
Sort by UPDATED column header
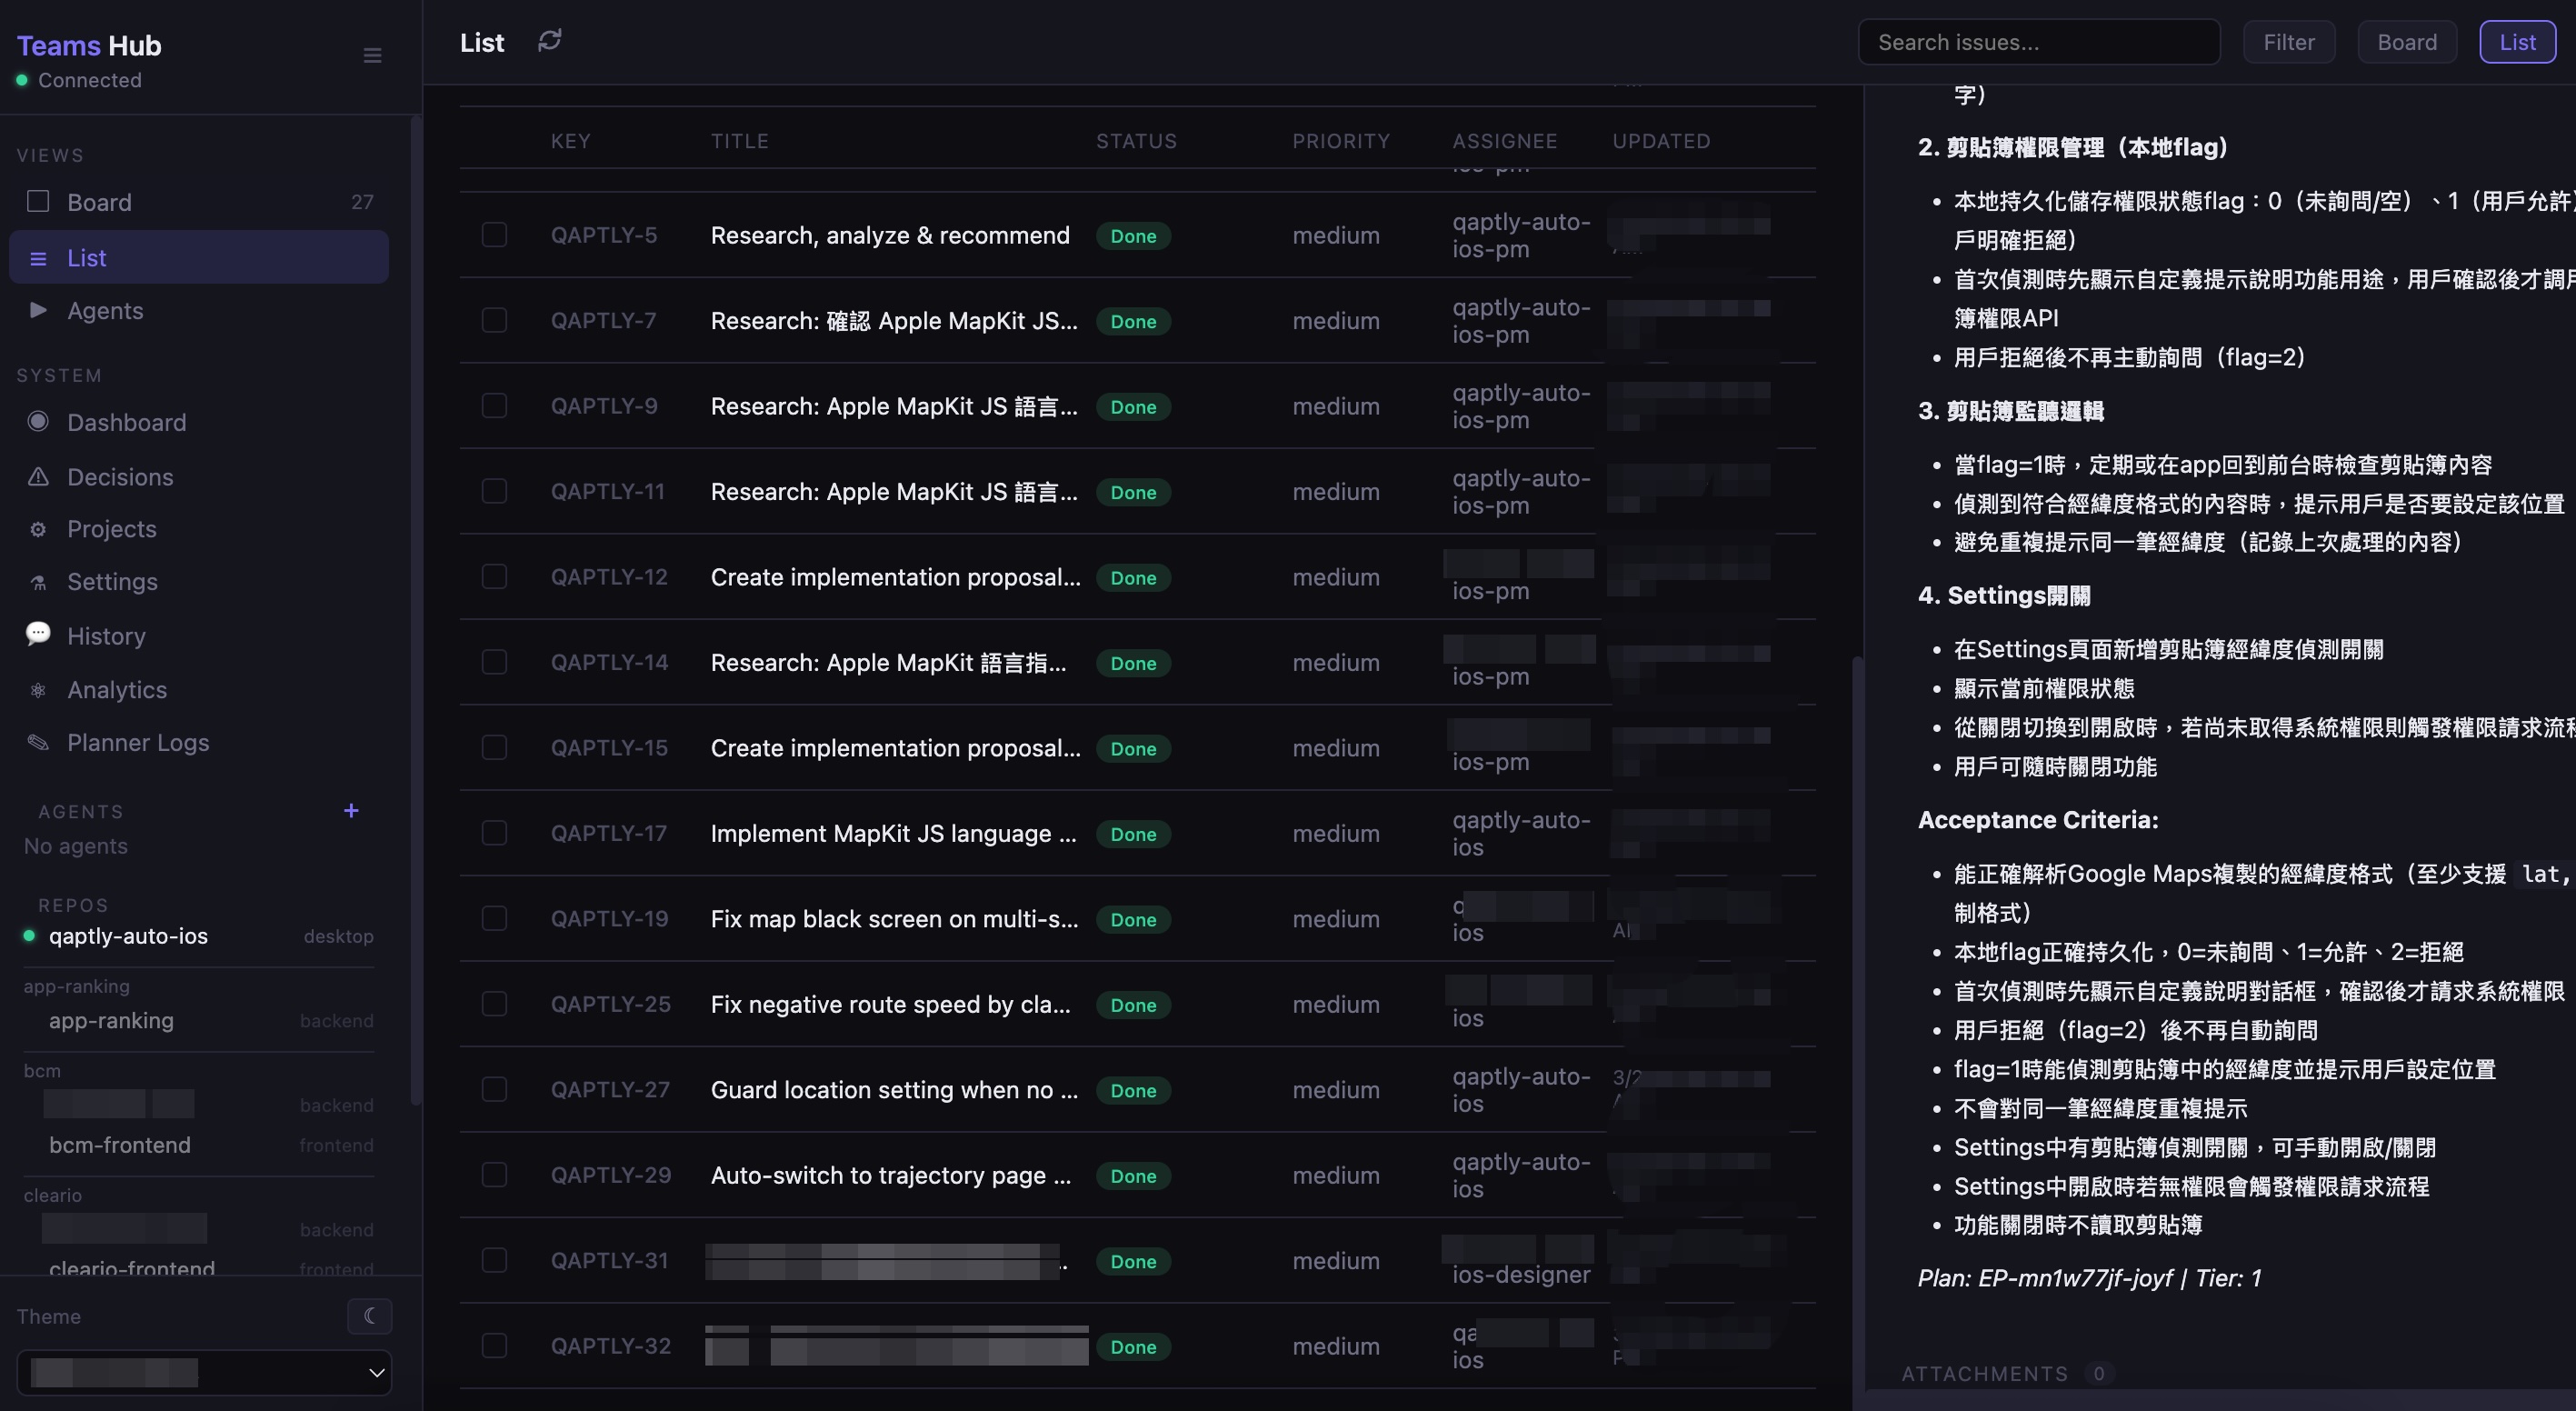click(x=1661, y=141)
